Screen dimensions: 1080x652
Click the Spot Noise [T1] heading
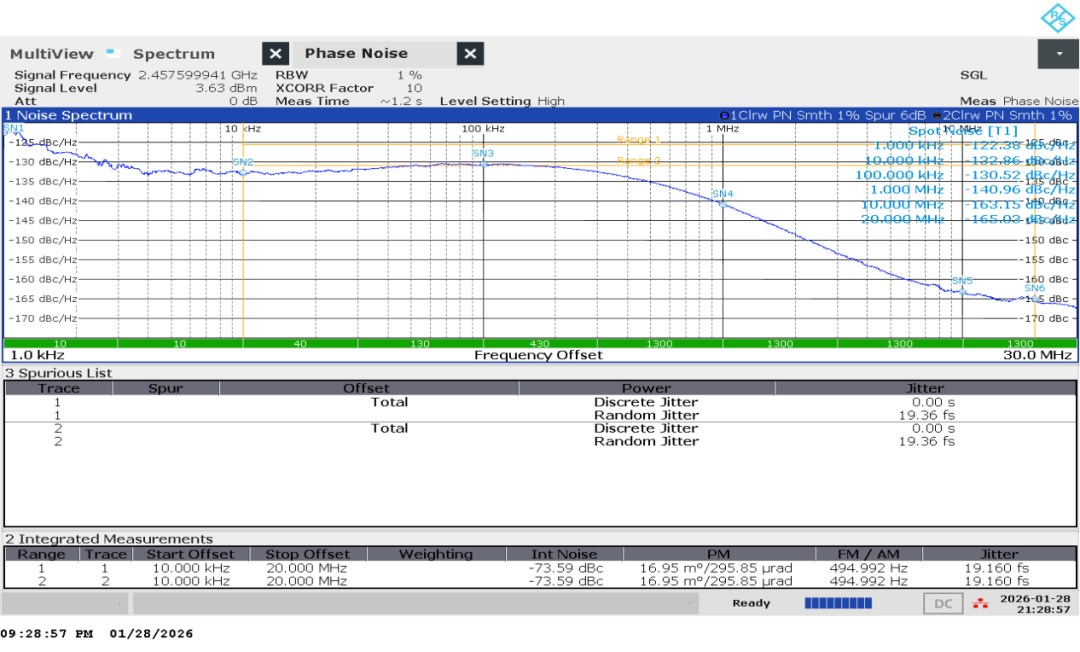(x=962, y=131)
